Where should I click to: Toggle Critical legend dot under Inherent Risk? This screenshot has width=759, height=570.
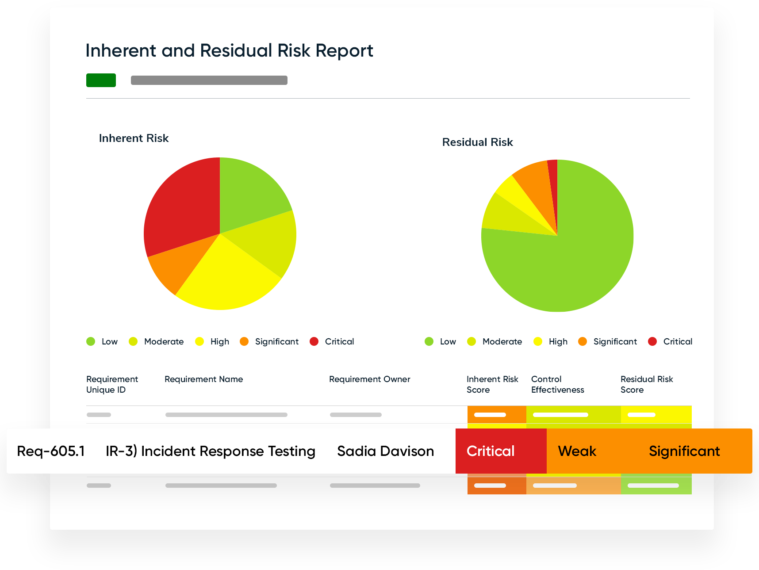[x=314, y=342]
